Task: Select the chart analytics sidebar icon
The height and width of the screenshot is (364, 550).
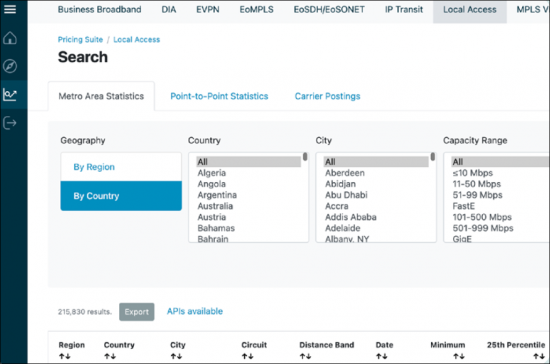Action: click(10, 94)
